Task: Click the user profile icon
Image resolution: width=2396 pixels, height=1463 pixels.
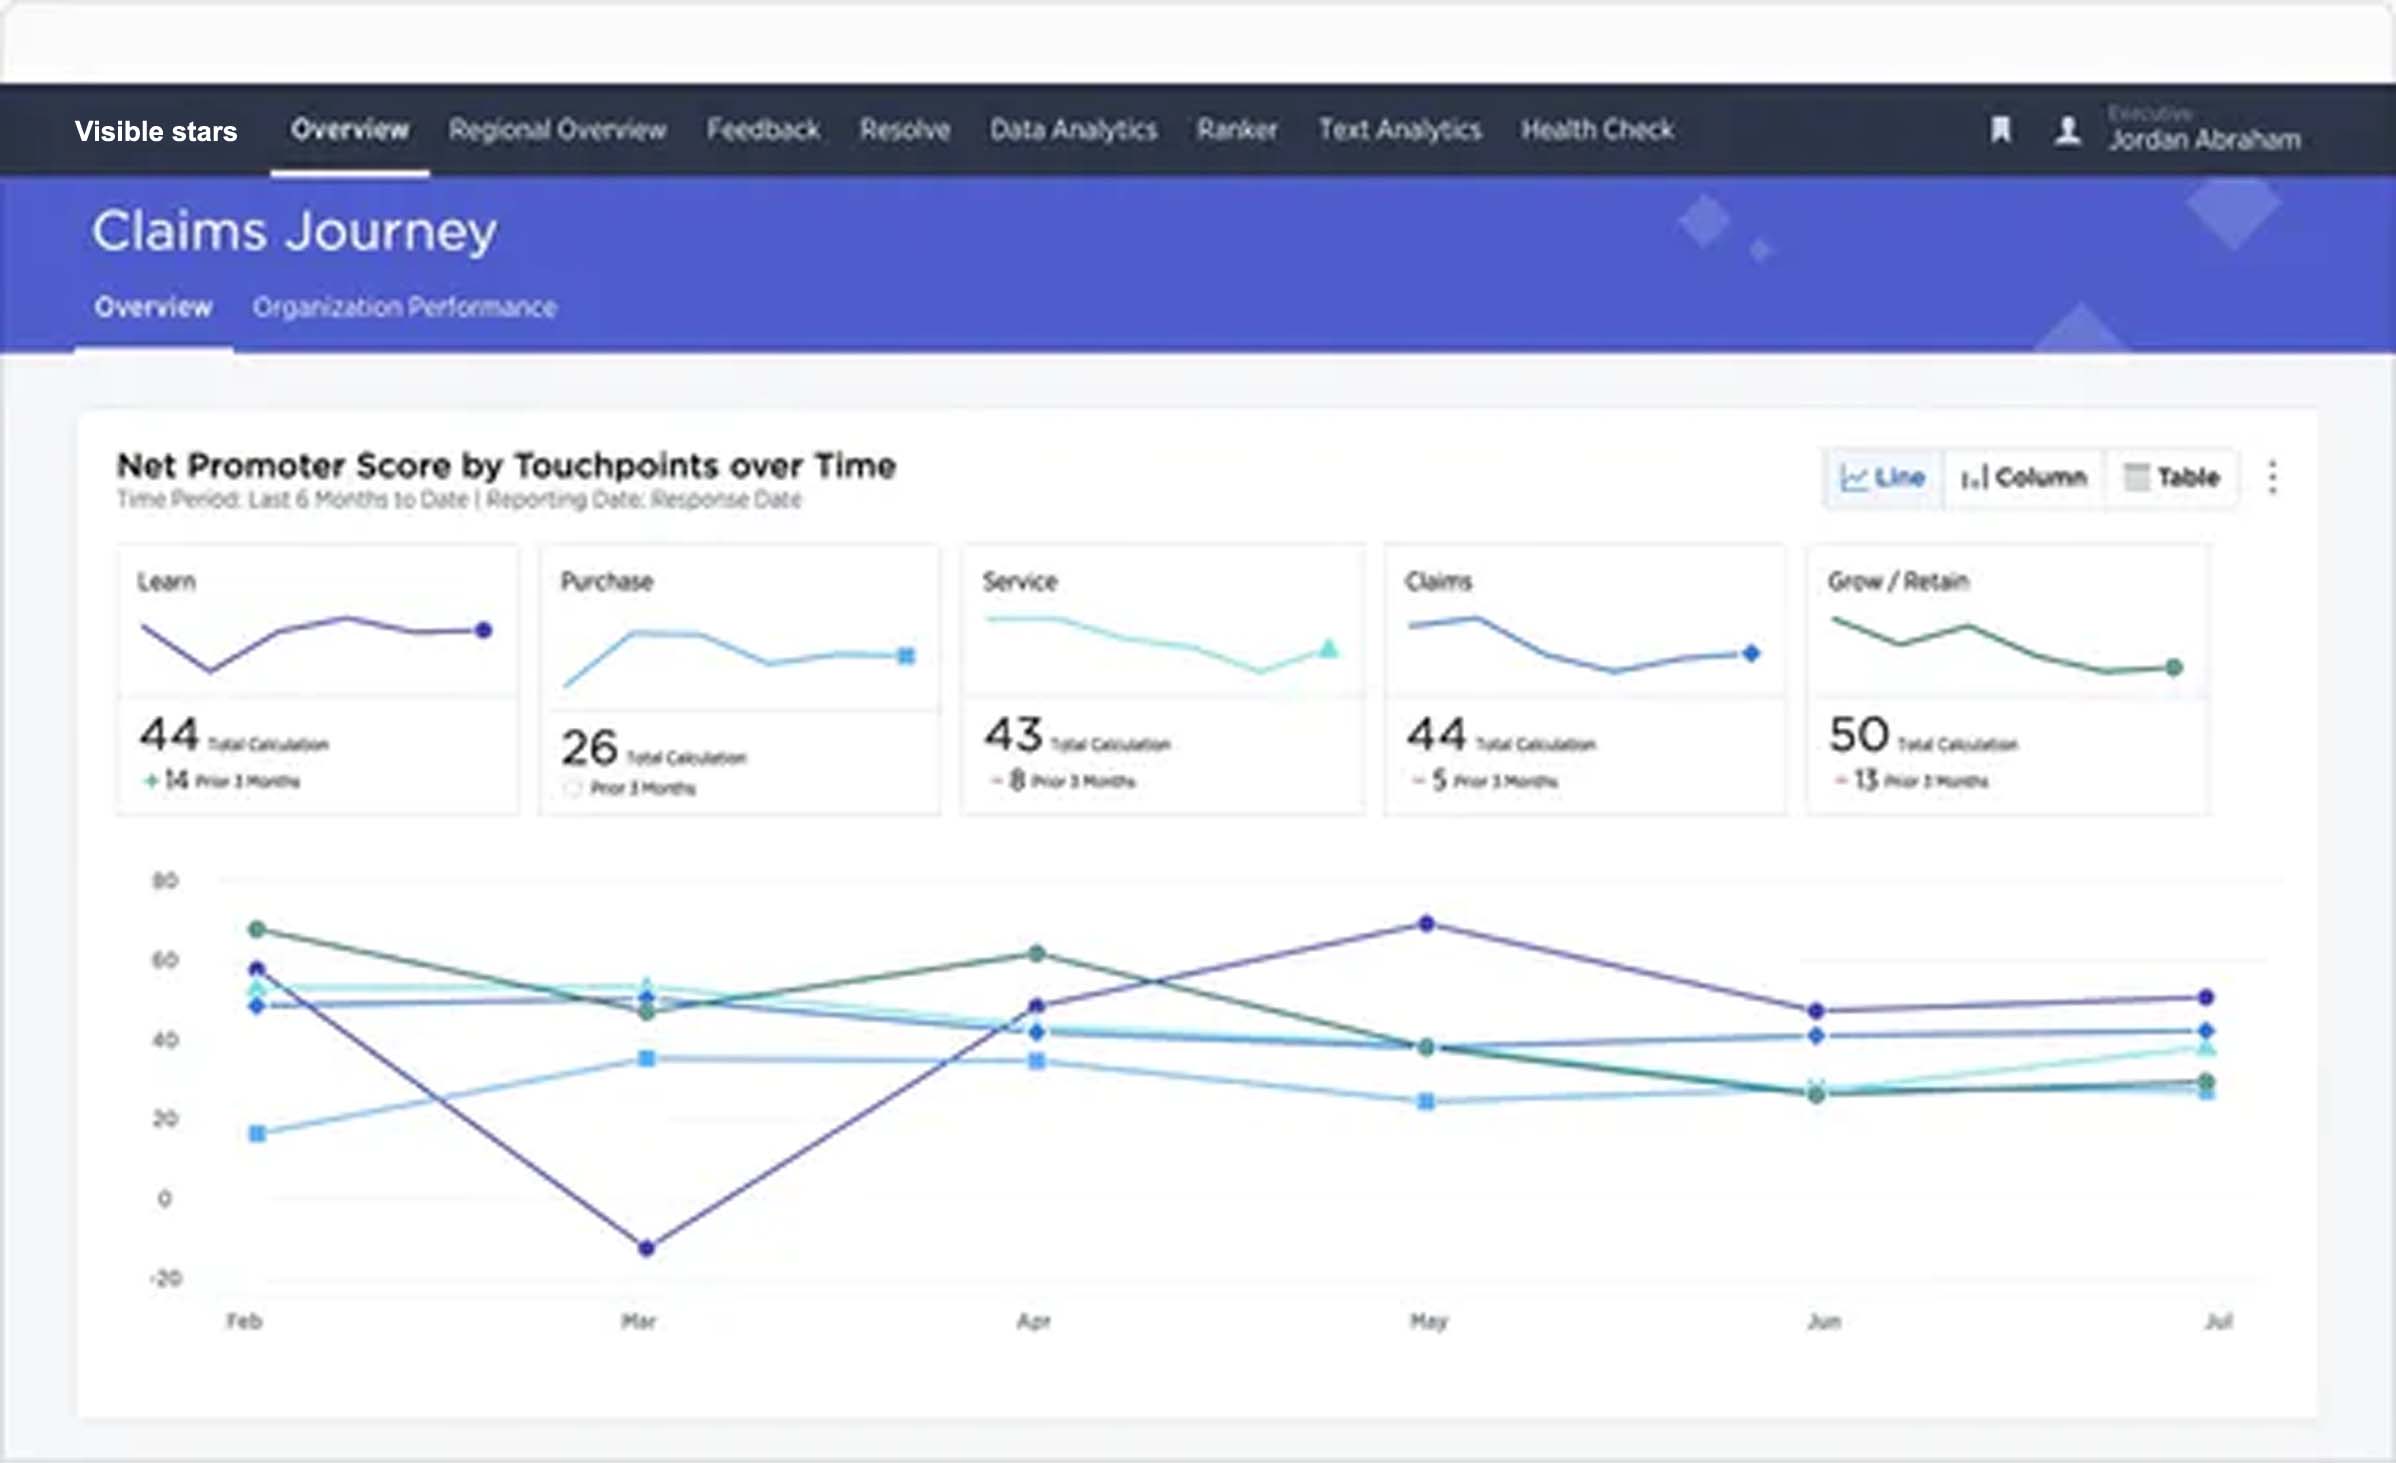Action: [2067, 130]
